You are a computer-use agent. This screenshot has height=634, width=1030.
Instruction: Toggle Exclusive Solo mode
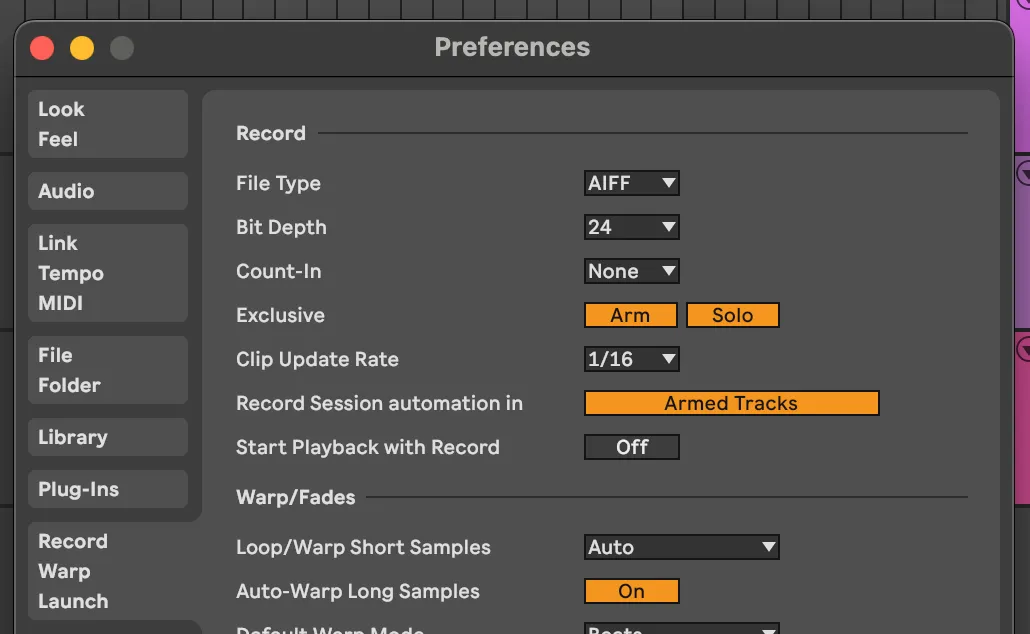pos(733,315)
